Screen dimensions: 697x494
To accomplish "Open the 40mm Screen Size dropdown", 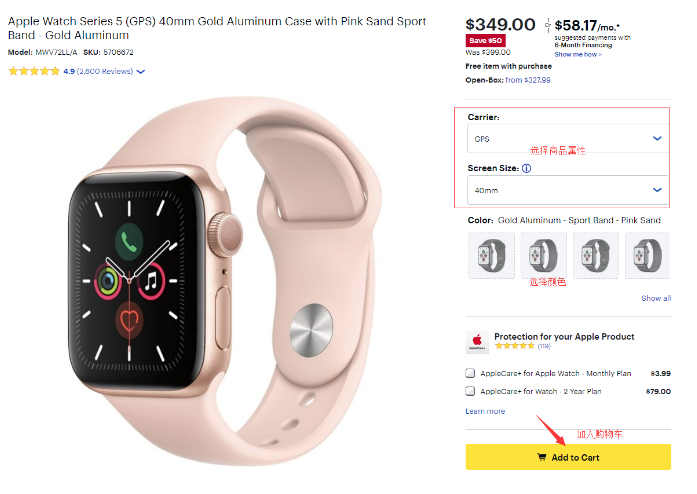I will point(568,190).
